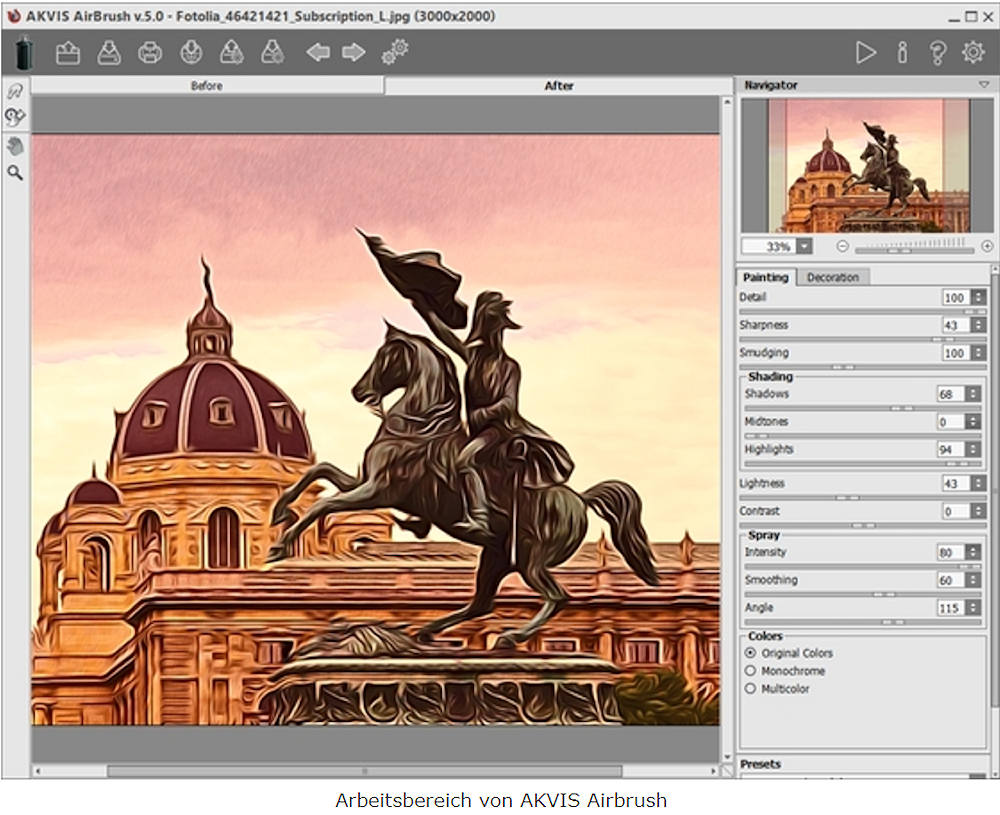Switch to the Decoration tab

pyautogui.click(x=832, y=277)
